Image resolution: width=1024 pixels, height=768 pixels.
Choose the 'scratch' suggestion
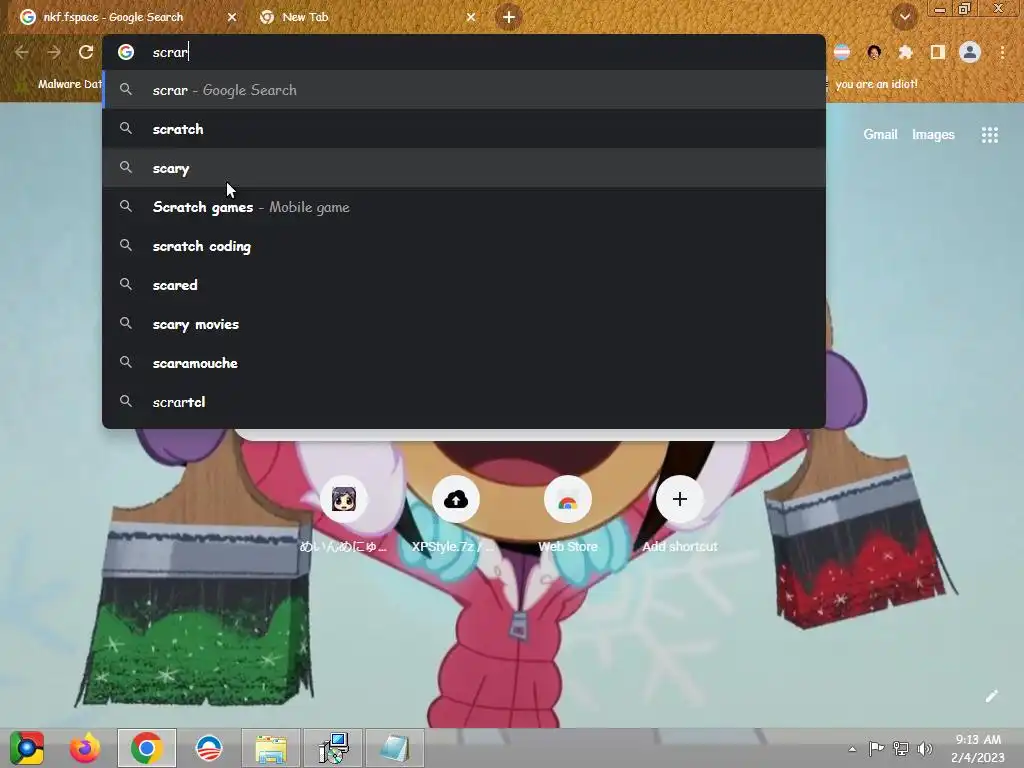[464, 129]
